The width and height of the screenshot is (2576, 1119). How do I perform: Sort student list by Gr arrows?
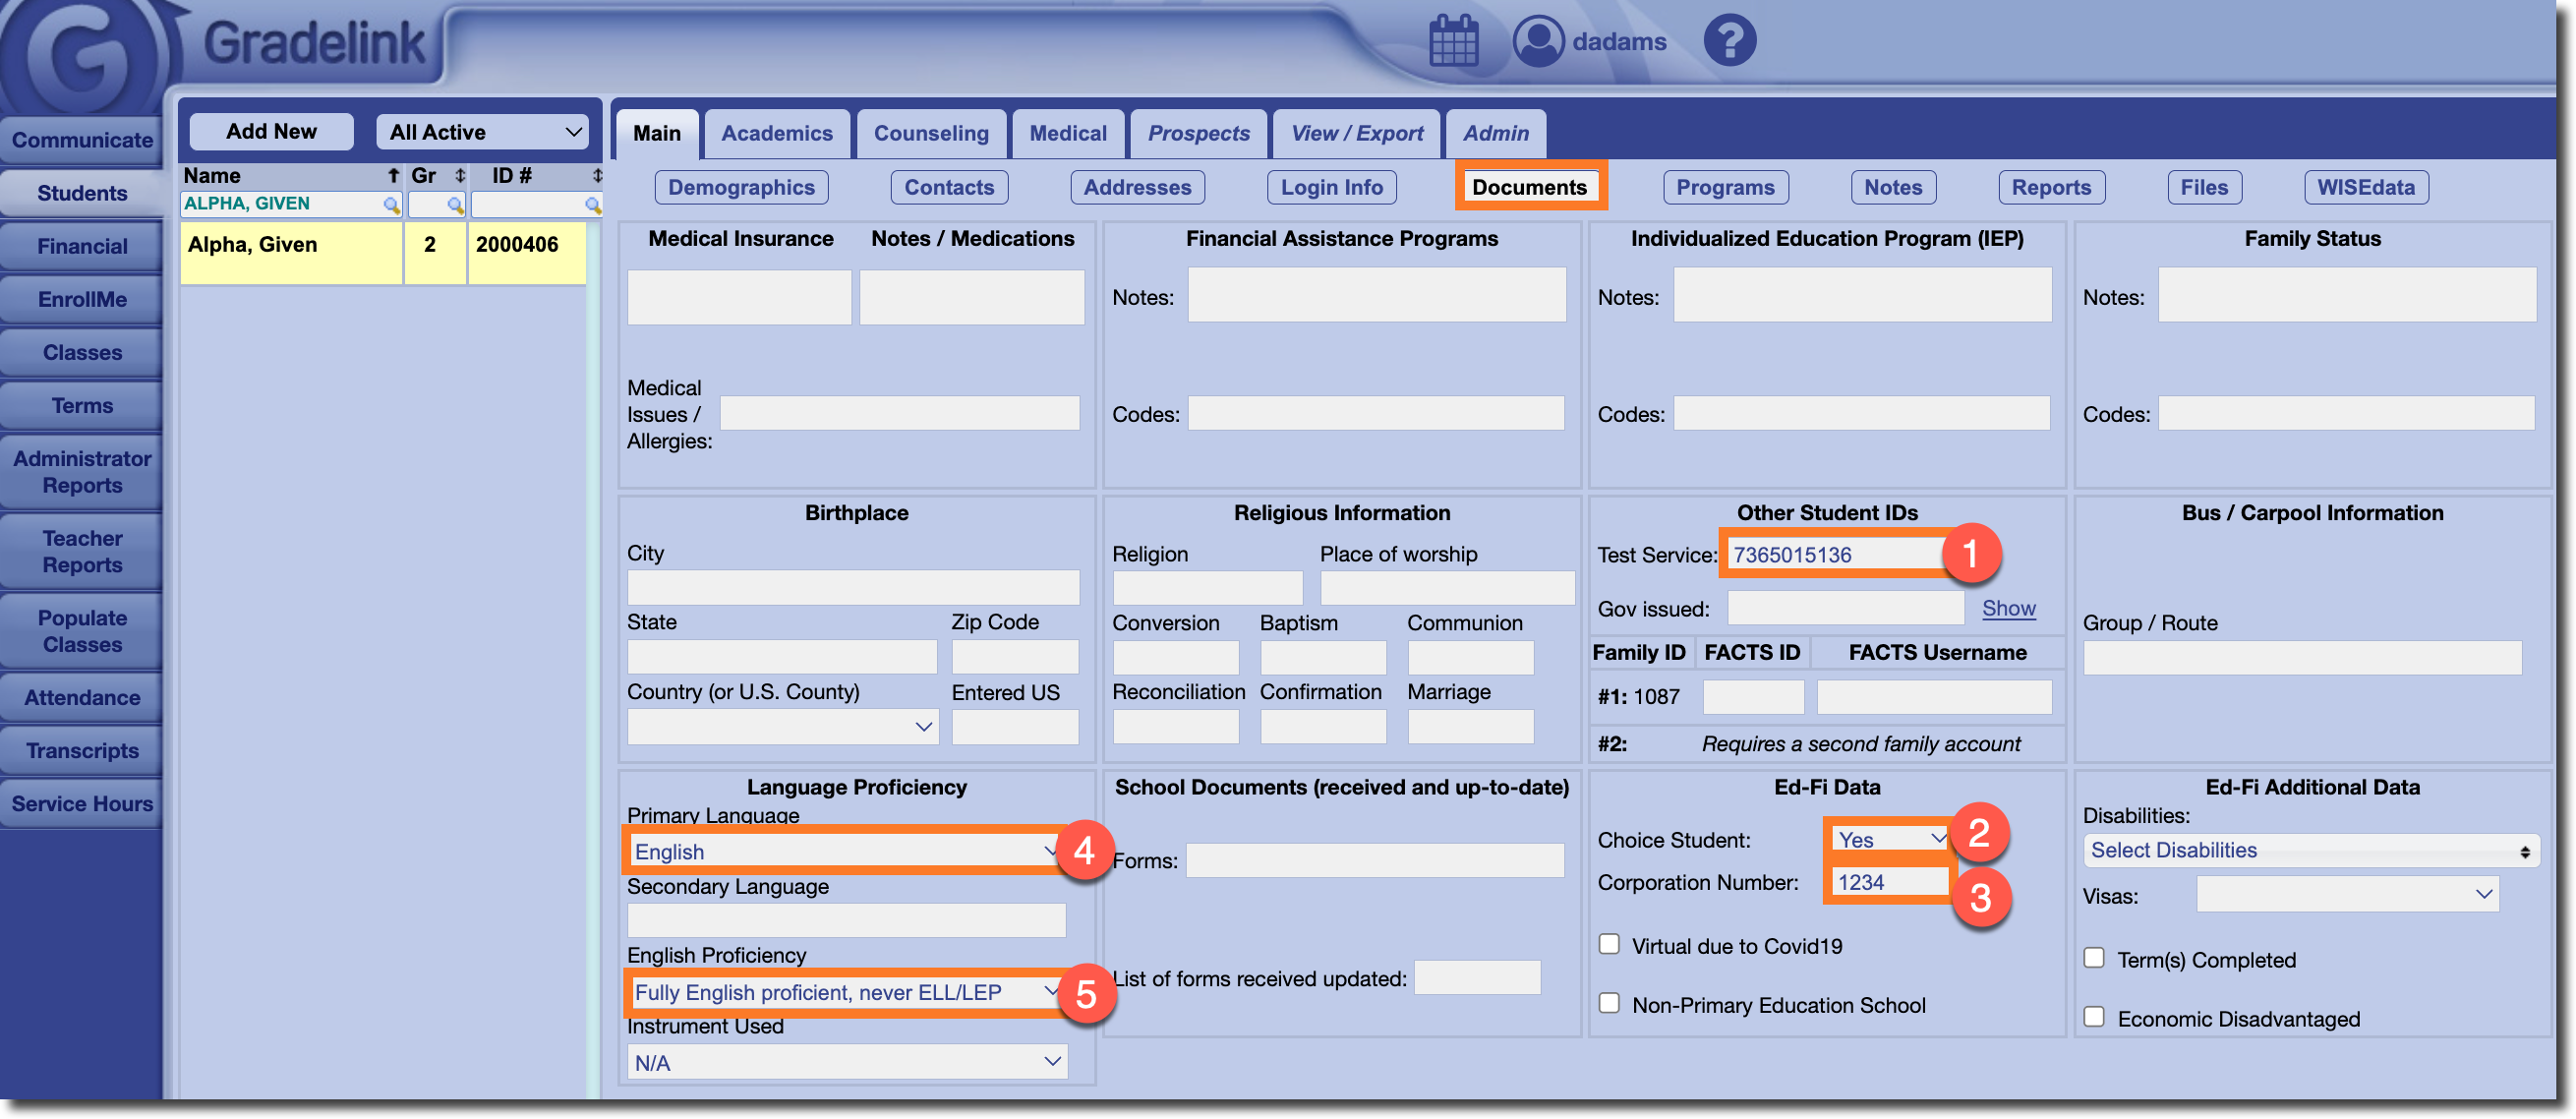pos(459,176)
